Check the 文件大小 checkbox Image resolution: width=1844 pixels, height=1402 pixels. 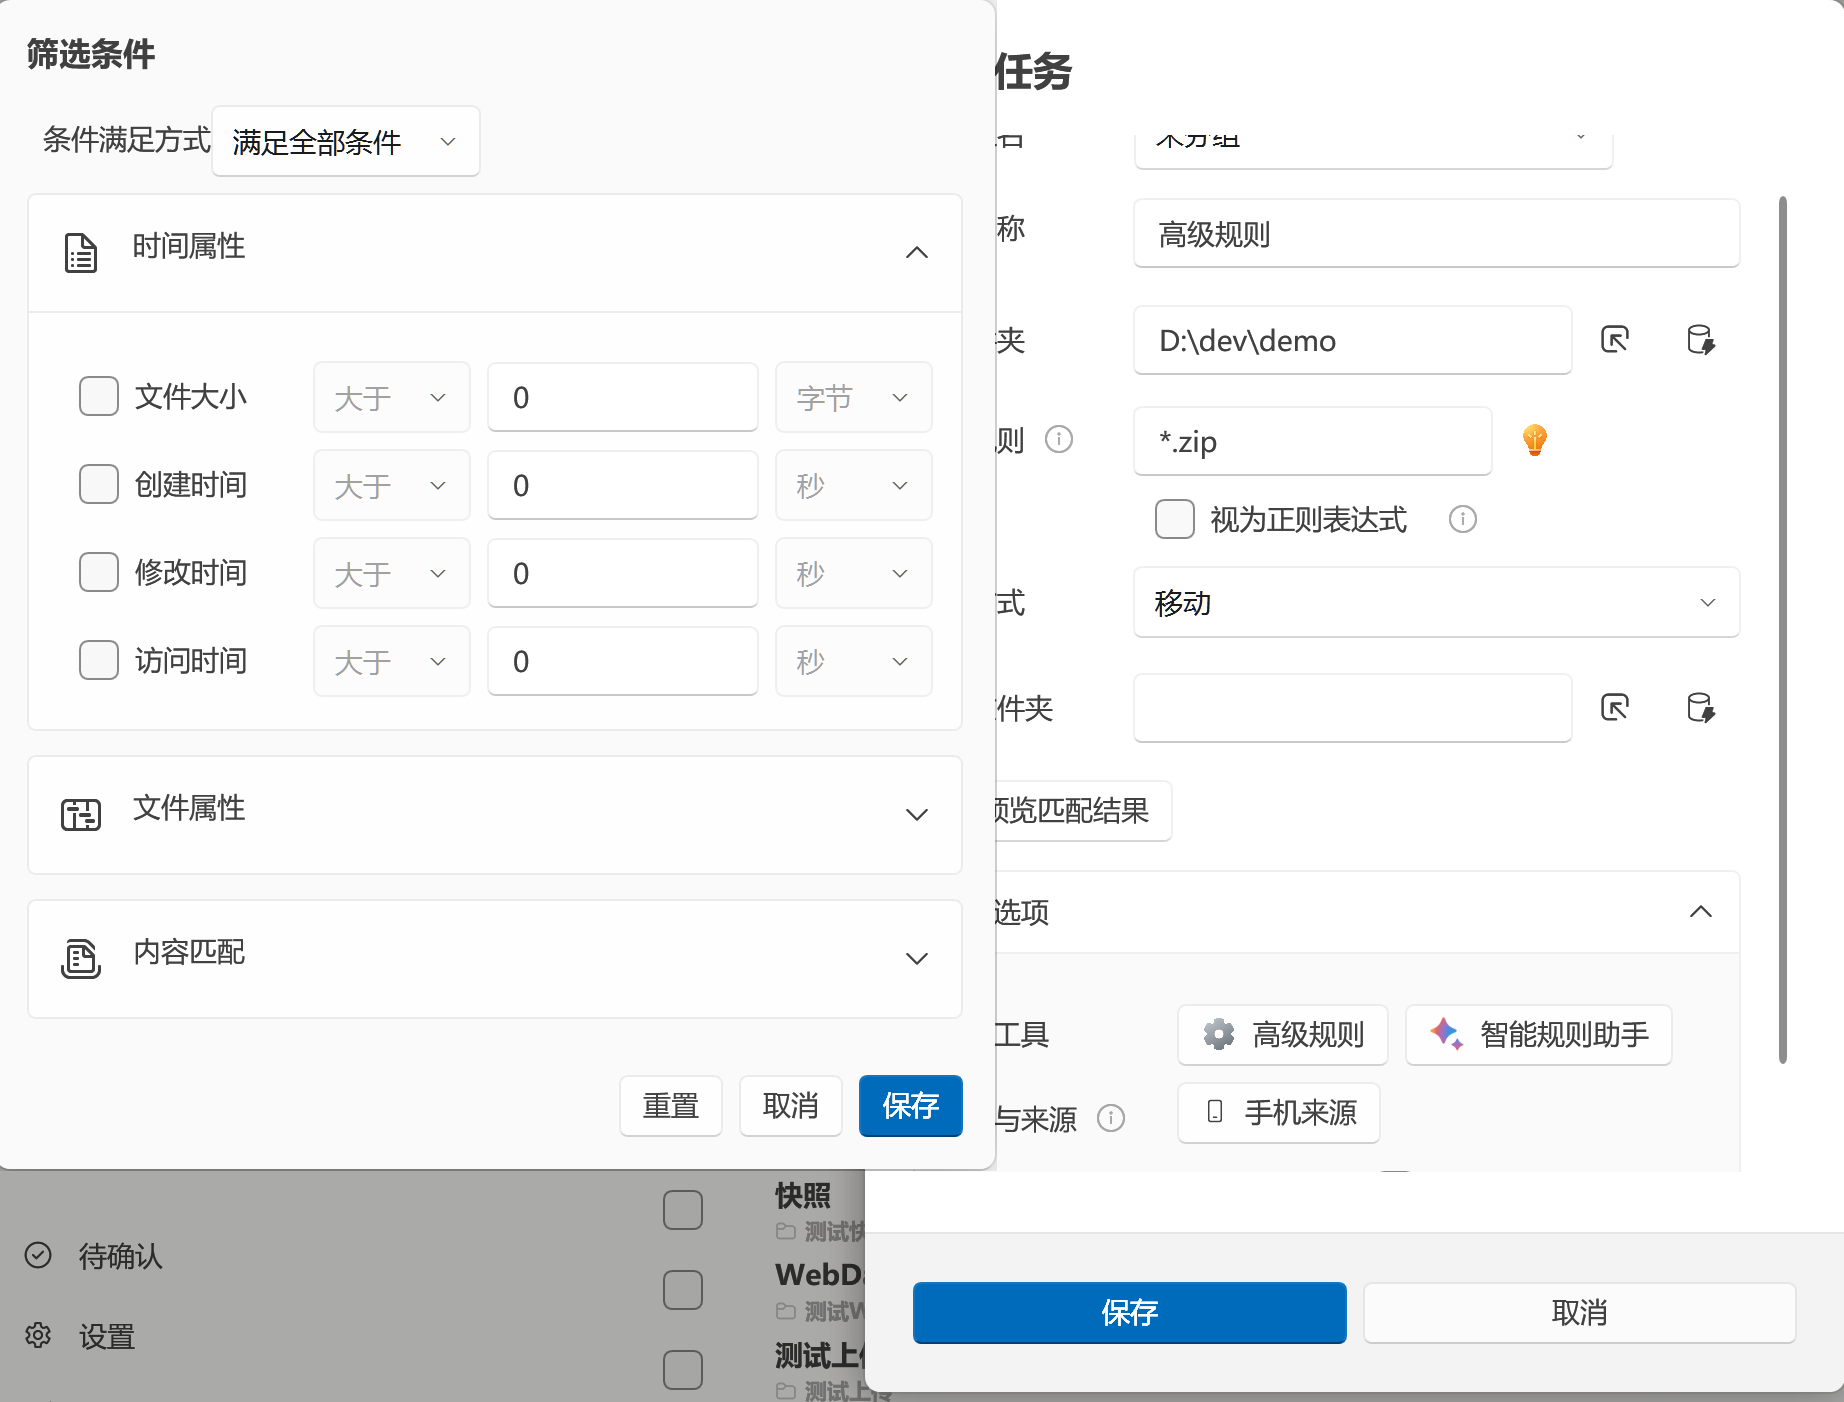coord(99,396)
